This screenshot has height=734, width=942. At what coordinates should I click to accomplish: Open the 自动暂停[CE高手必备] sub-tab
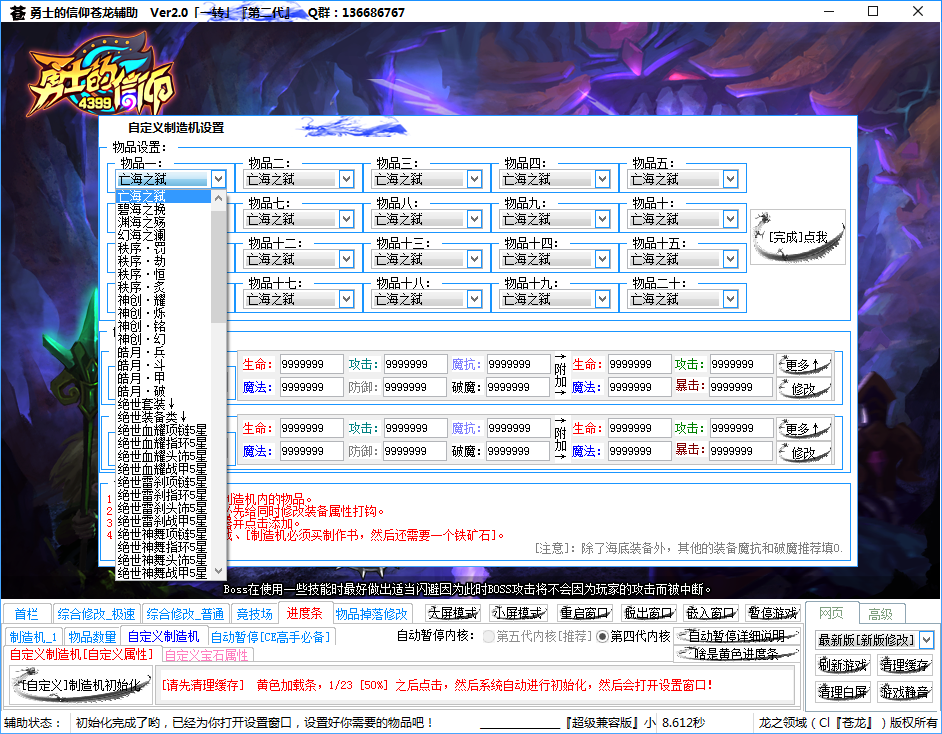click(270, 636)
